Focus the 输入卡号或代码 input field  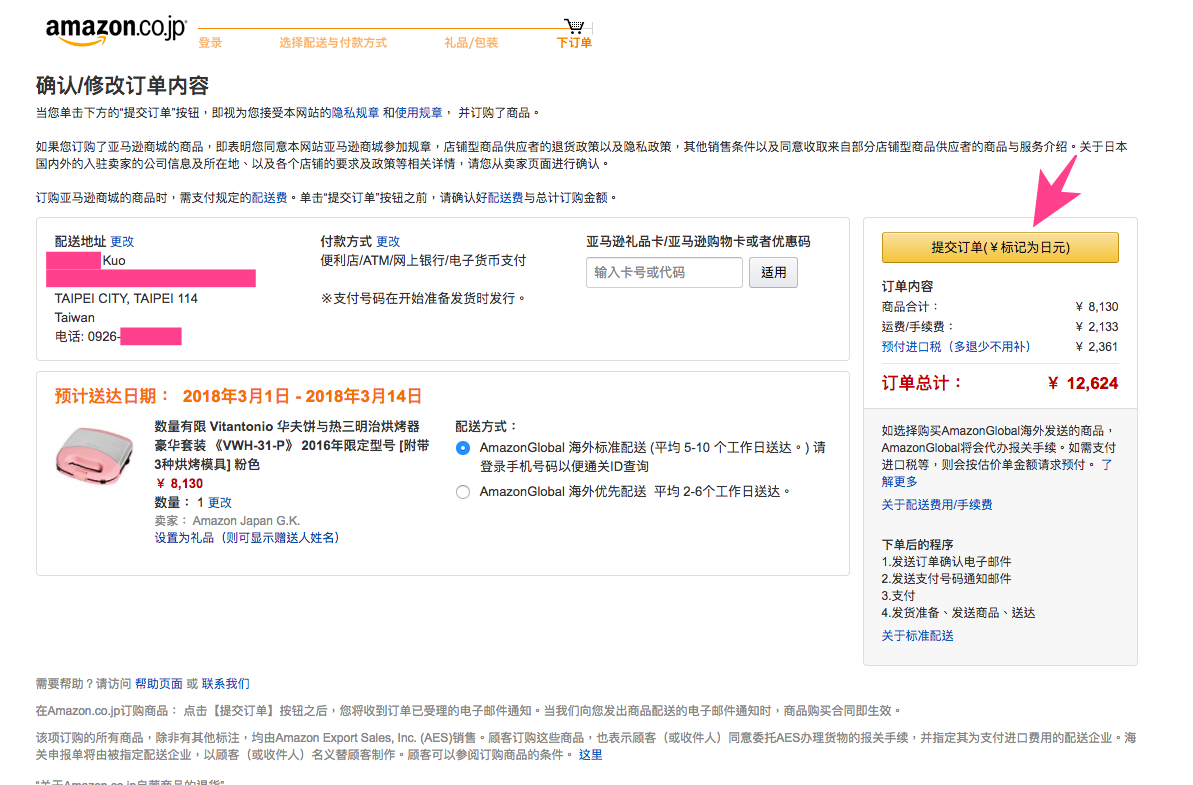[x=664, y=272]
